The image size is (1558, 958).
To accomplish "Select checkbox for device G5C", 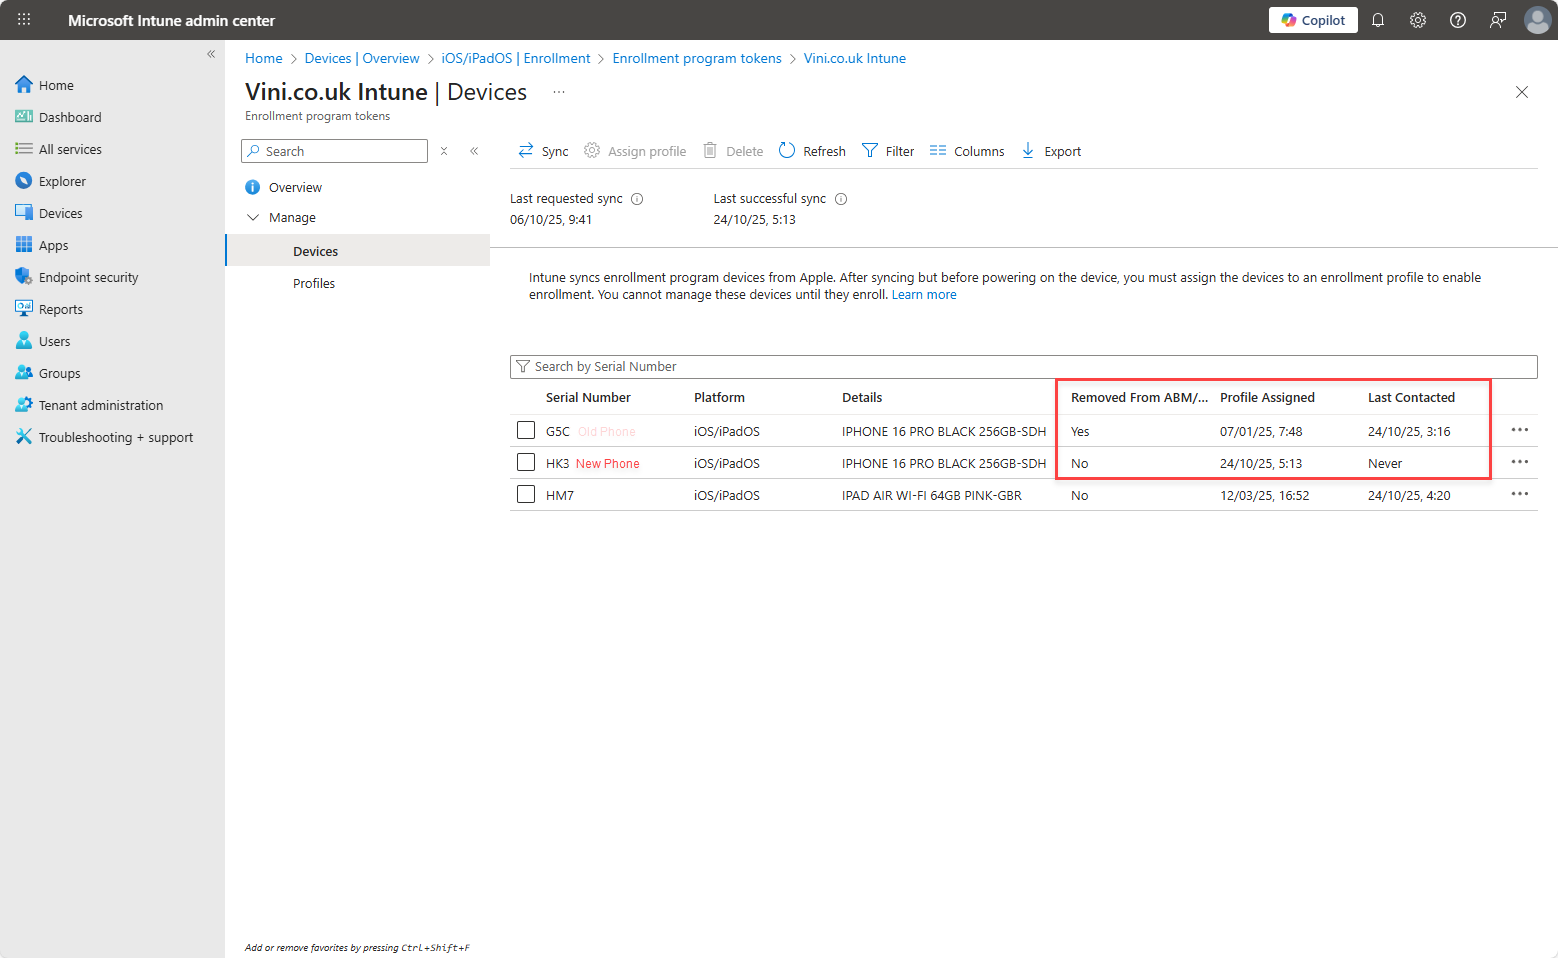I will (x=526, y=431).
